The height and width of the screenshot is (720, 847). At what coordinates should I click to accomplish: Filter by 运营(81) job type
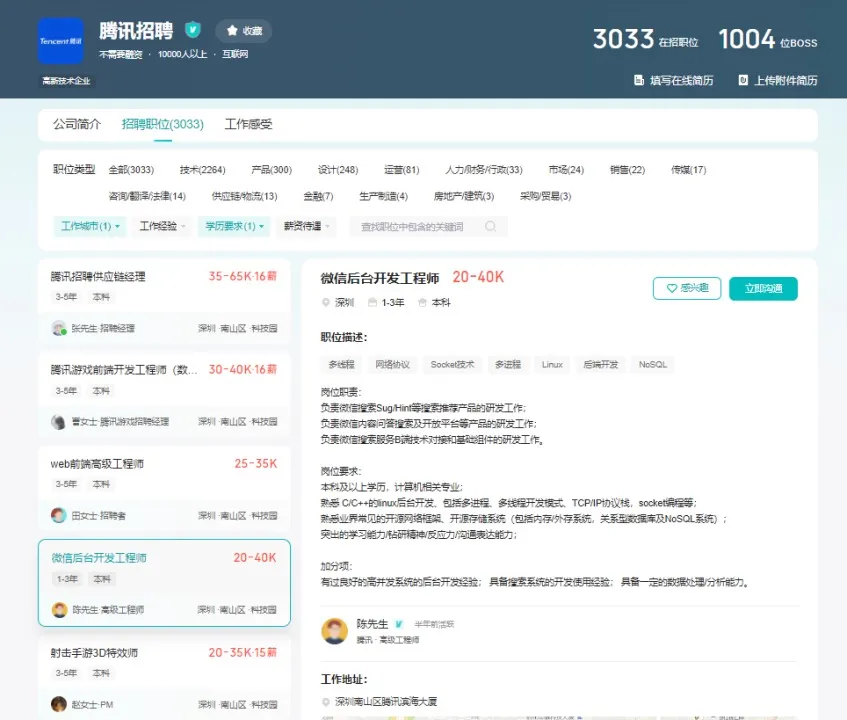click(x=402, y=170)
